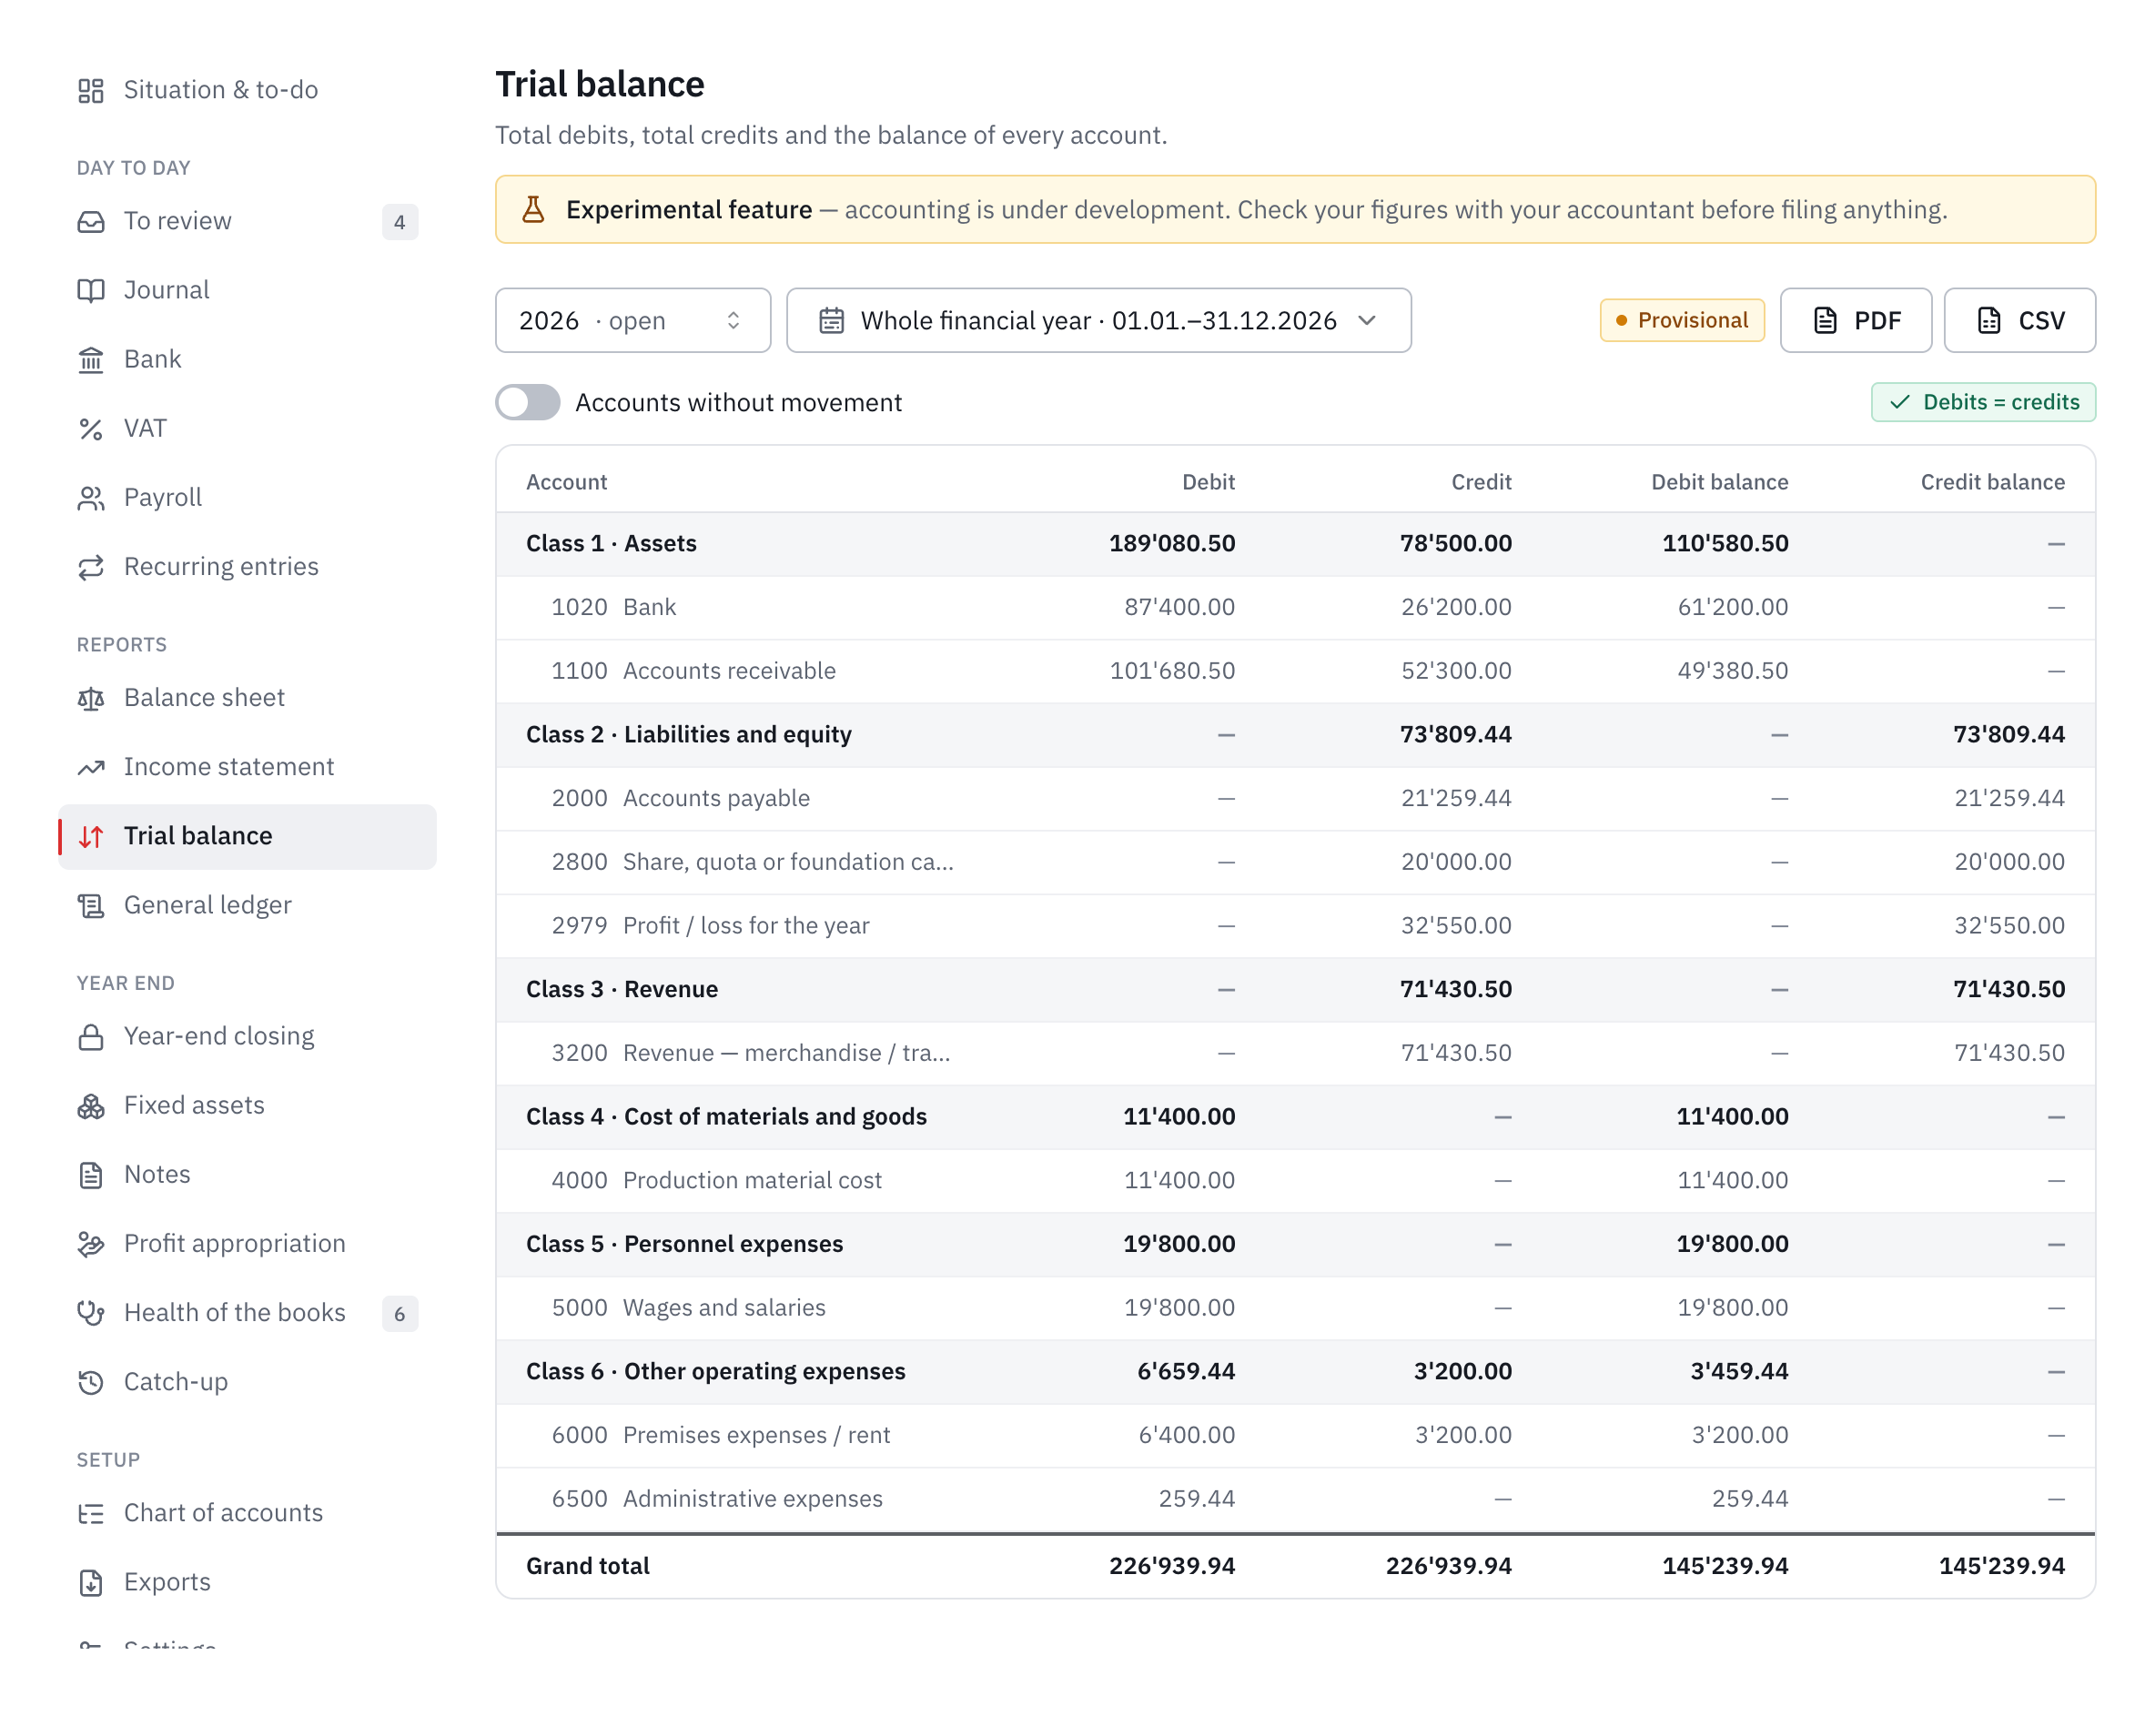Click the Provisional status badge

pyautogui.click(x=1682, y=320)
